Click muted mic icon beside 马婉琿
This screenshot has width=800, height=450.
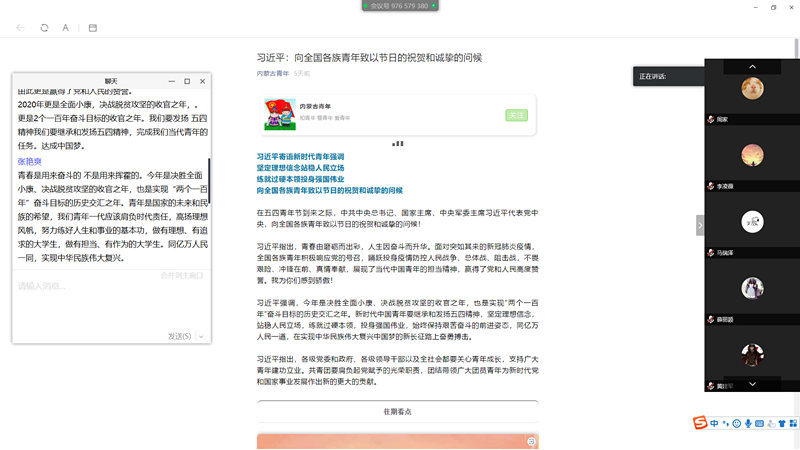click(x=711, y=253)
